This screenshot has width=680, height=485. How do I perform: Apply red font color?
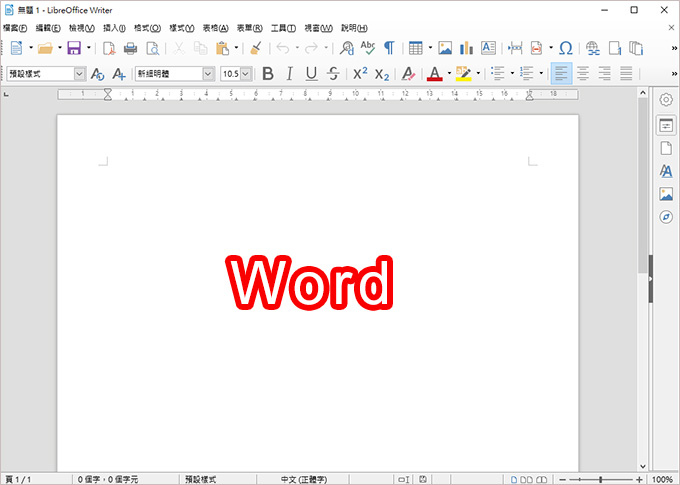(435, 74)
